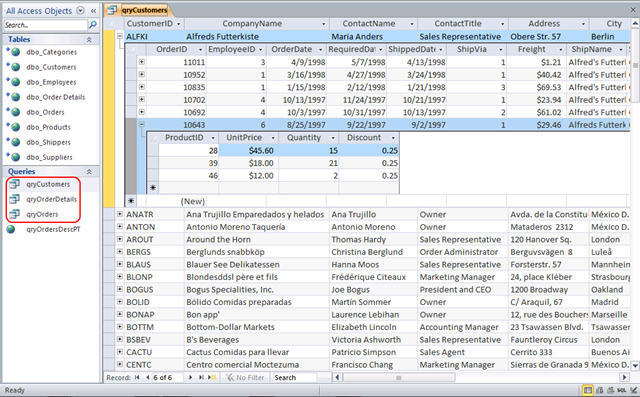Viewport: 640px width, 397px height.
Task: Switch to PivotChart View in status bar
Action: click(610, 390)
